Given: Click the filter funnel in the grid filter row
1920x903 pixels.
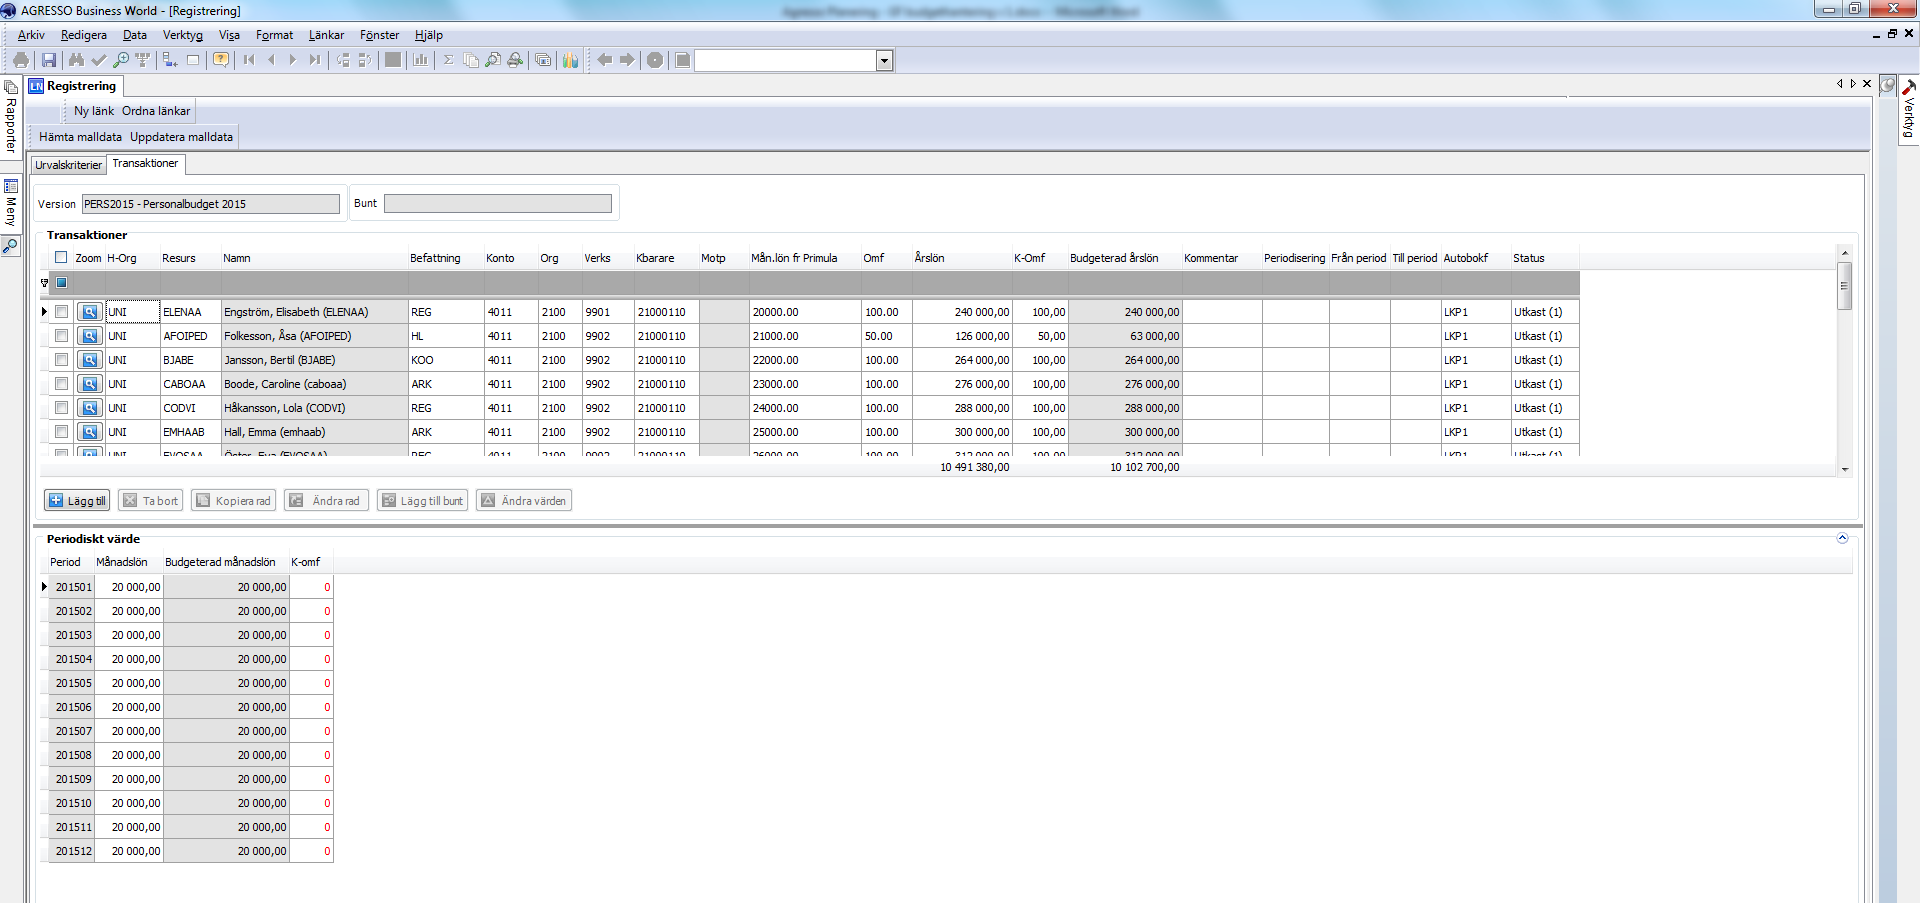Looking at the screenshot, I should (44, 283).
